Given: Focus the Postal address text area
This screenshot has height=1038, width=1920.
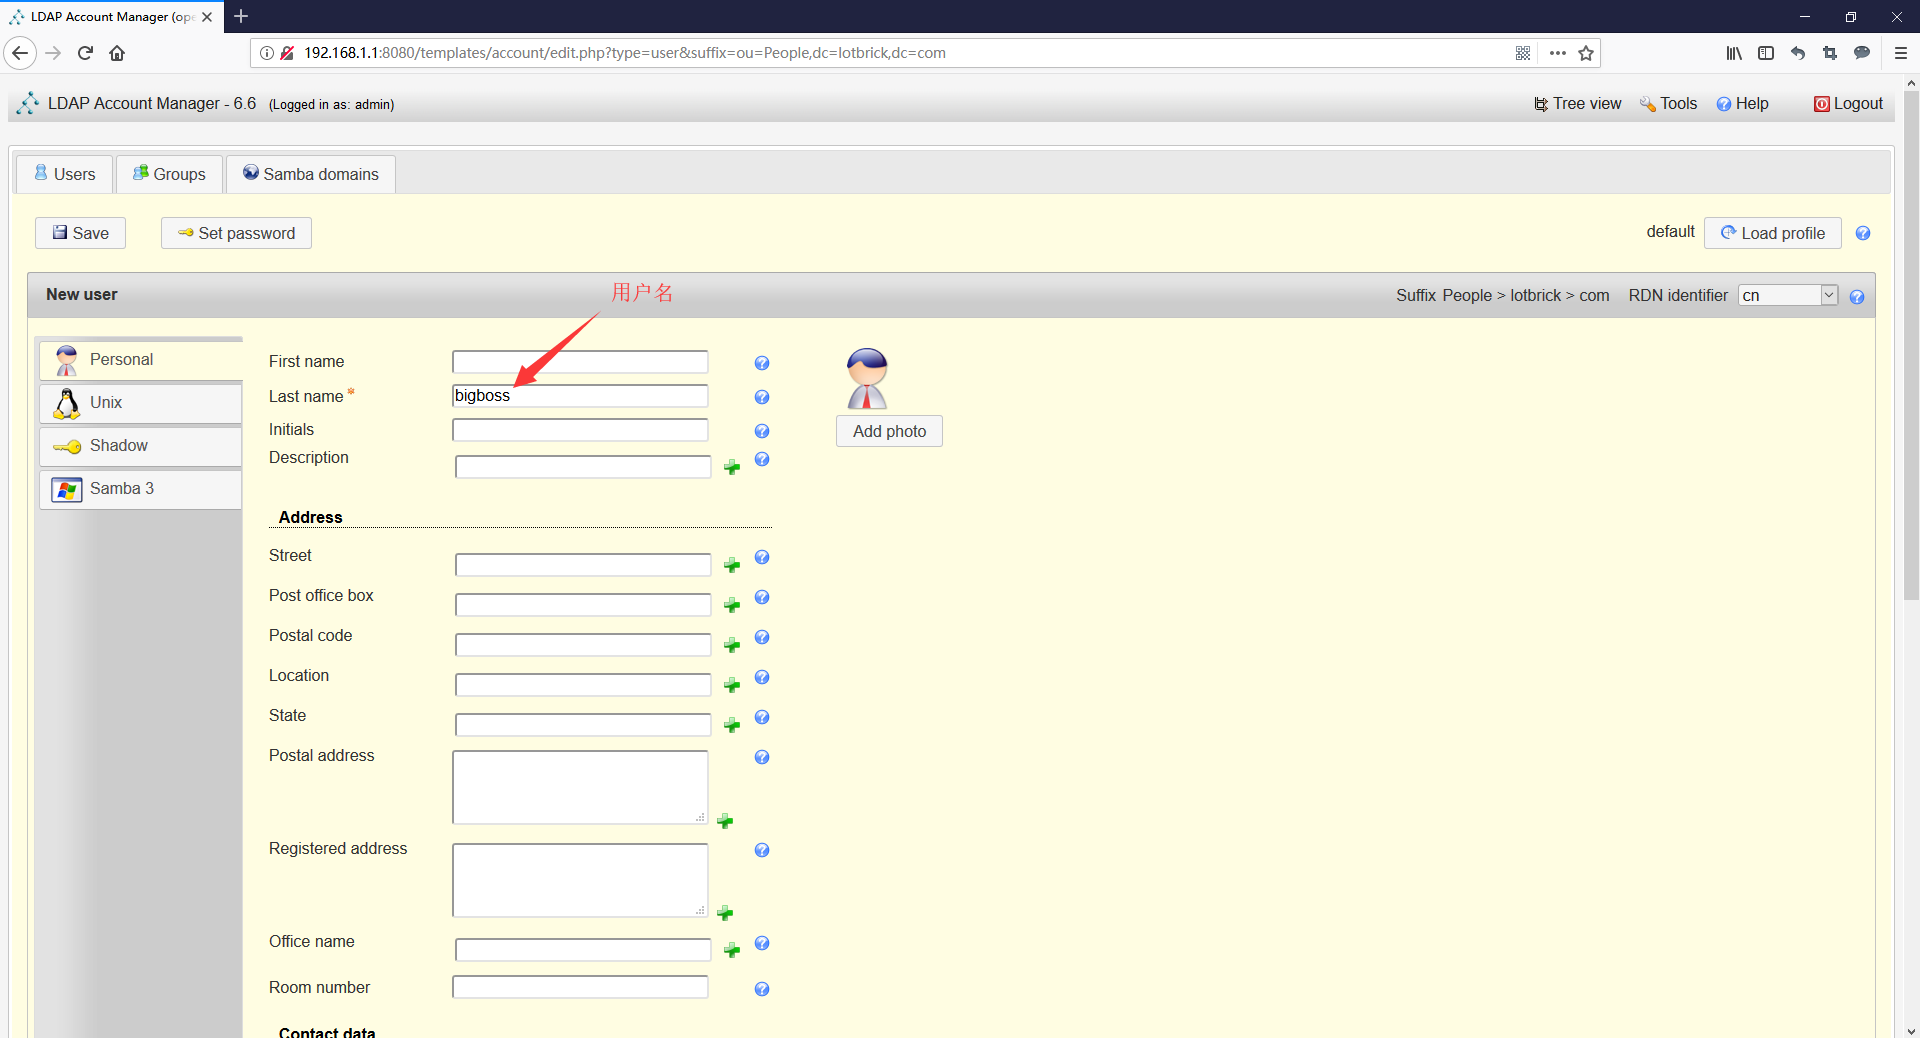Looking at the screenshot, I should [580, 787].
